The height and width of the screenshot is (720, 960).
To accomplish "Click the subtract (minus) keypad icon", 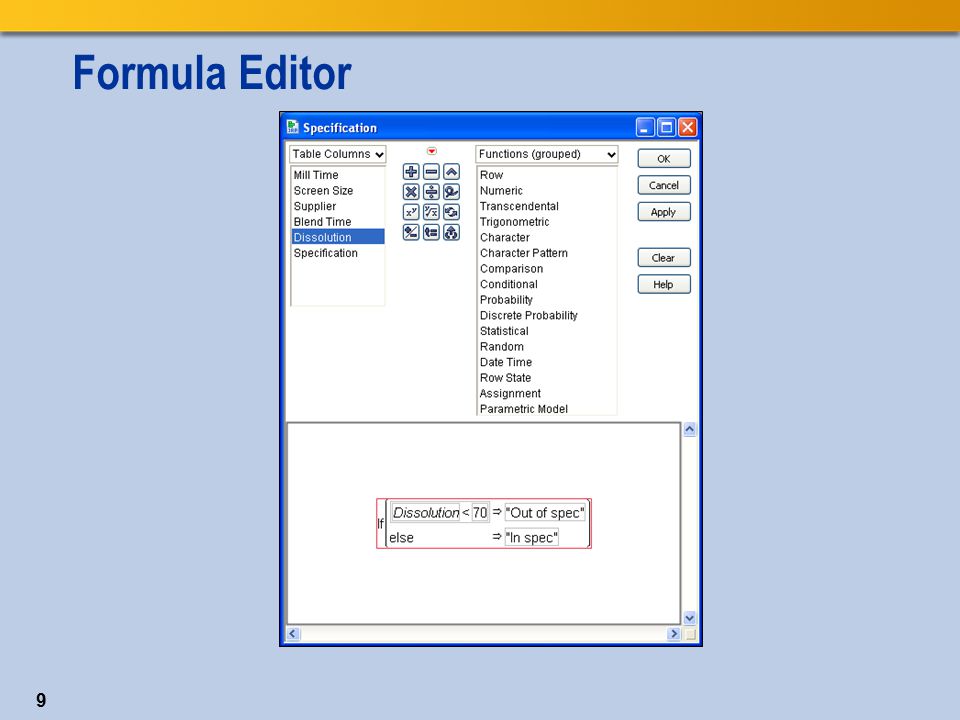I will coord(431,172).
